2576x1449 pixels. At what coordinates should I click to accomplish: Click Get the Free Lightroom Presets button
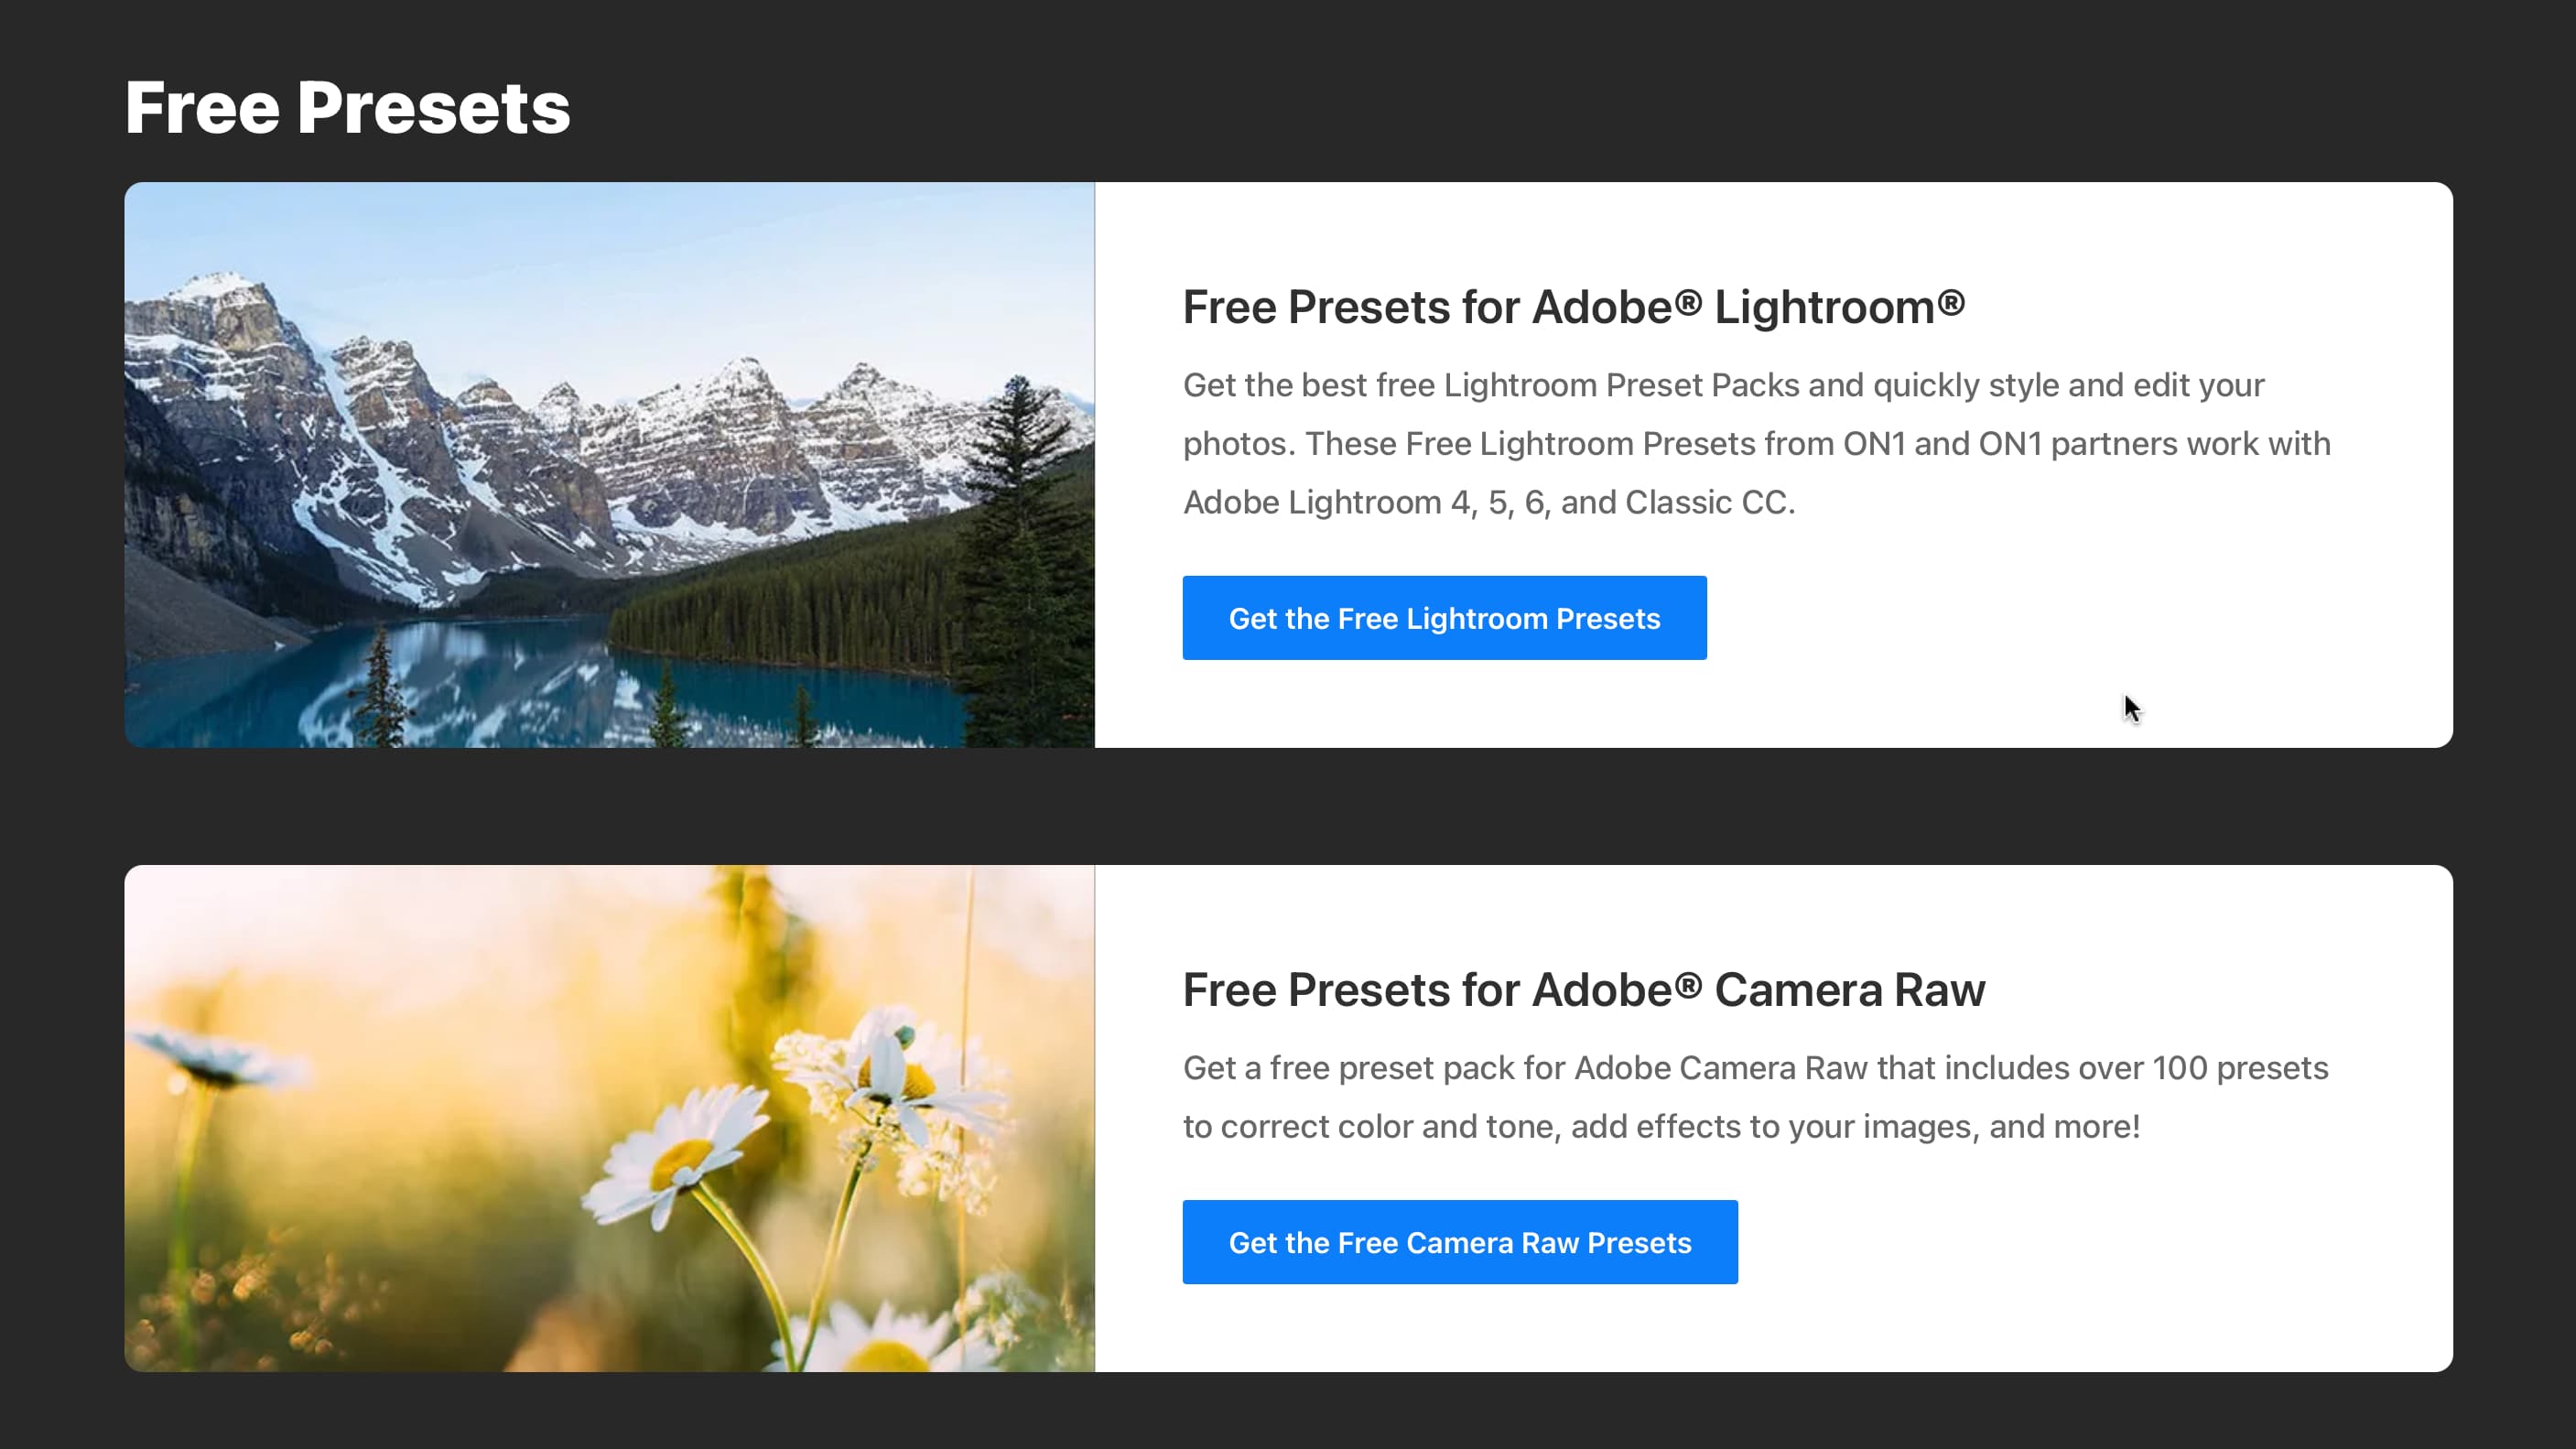1444,618
